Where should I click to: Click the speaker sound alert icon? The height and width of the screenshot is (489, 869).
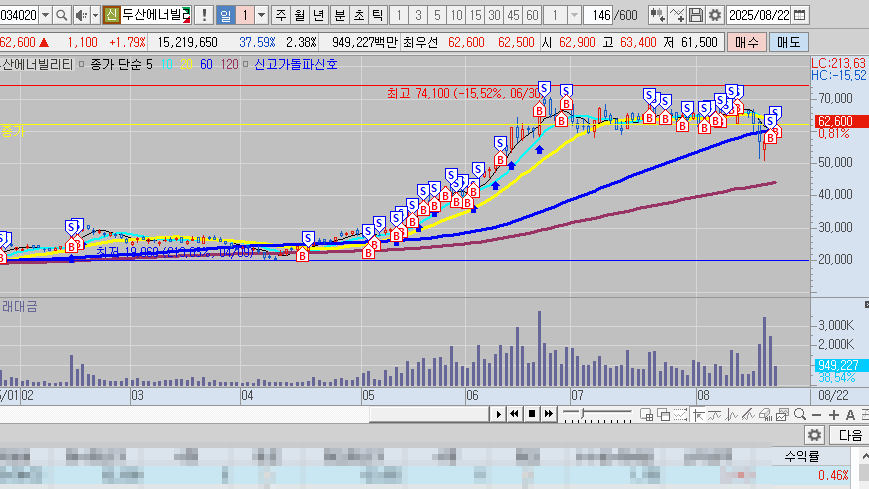click(x=81, y=15)
